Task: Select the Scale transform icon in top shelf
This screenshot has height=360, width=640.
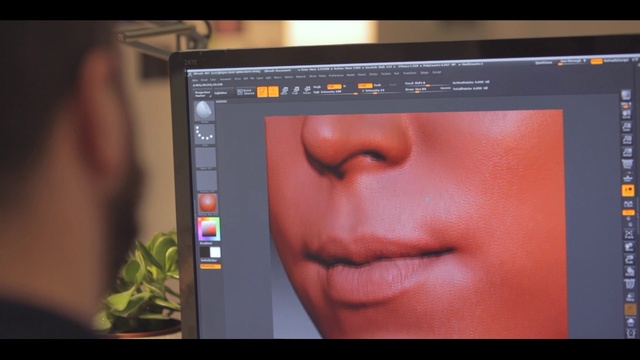Action: 296,90
